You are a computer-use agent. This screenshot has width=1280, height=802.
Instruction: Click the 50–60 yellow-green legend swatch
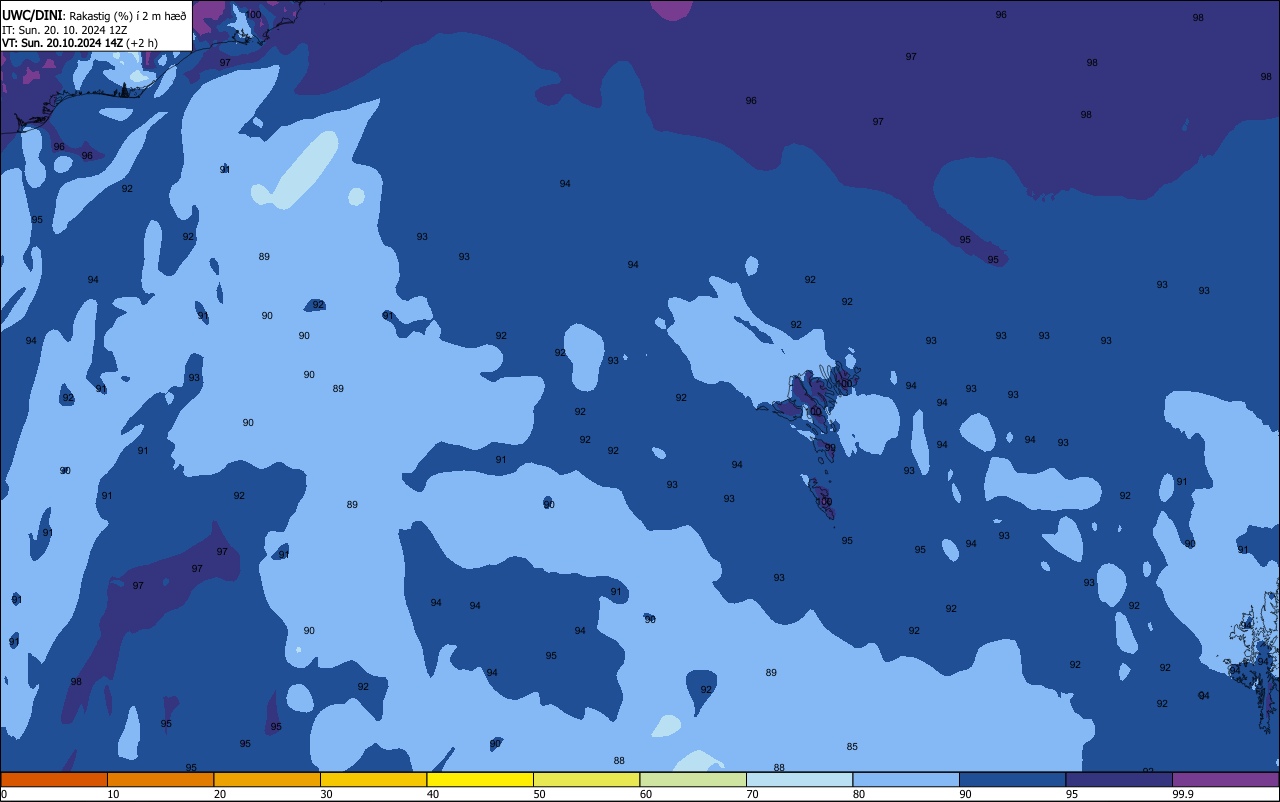pyautogui.click(x=586, y=779)
